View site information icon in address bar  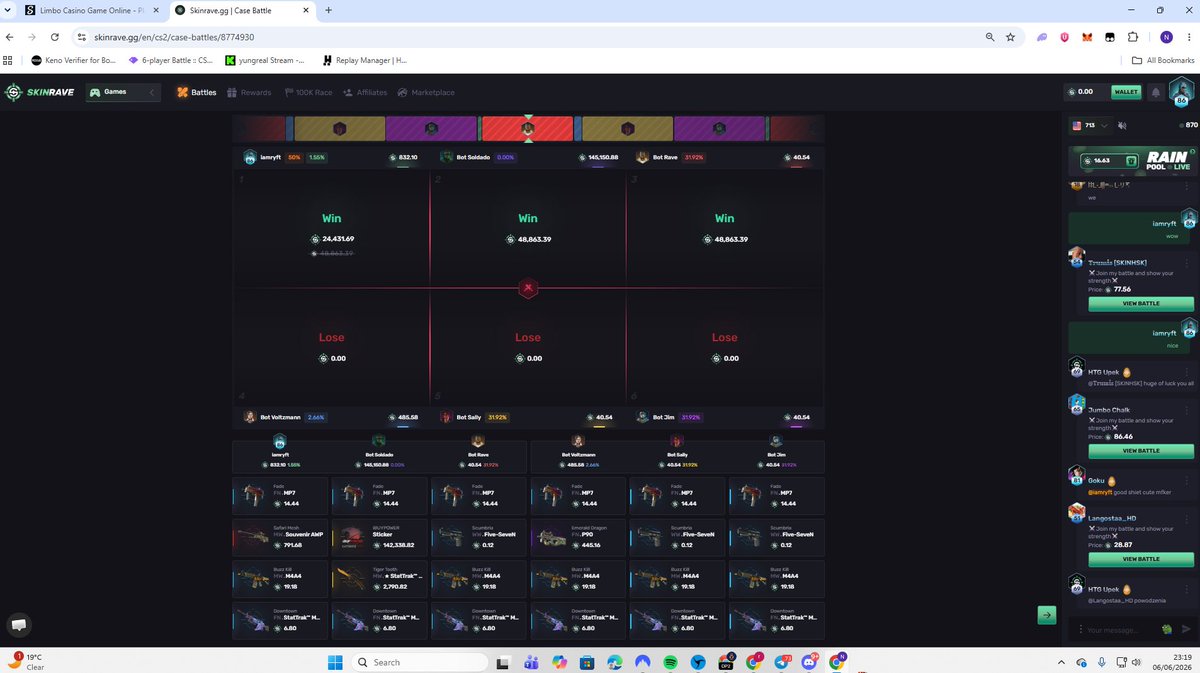(80, 37)
